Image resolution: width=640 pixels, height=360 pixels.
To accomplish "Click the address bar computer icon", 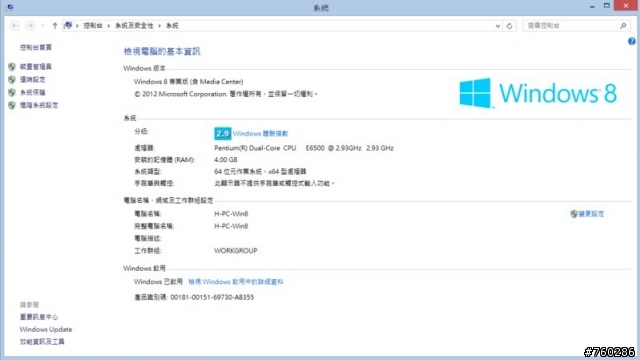I will click(68, 25).
